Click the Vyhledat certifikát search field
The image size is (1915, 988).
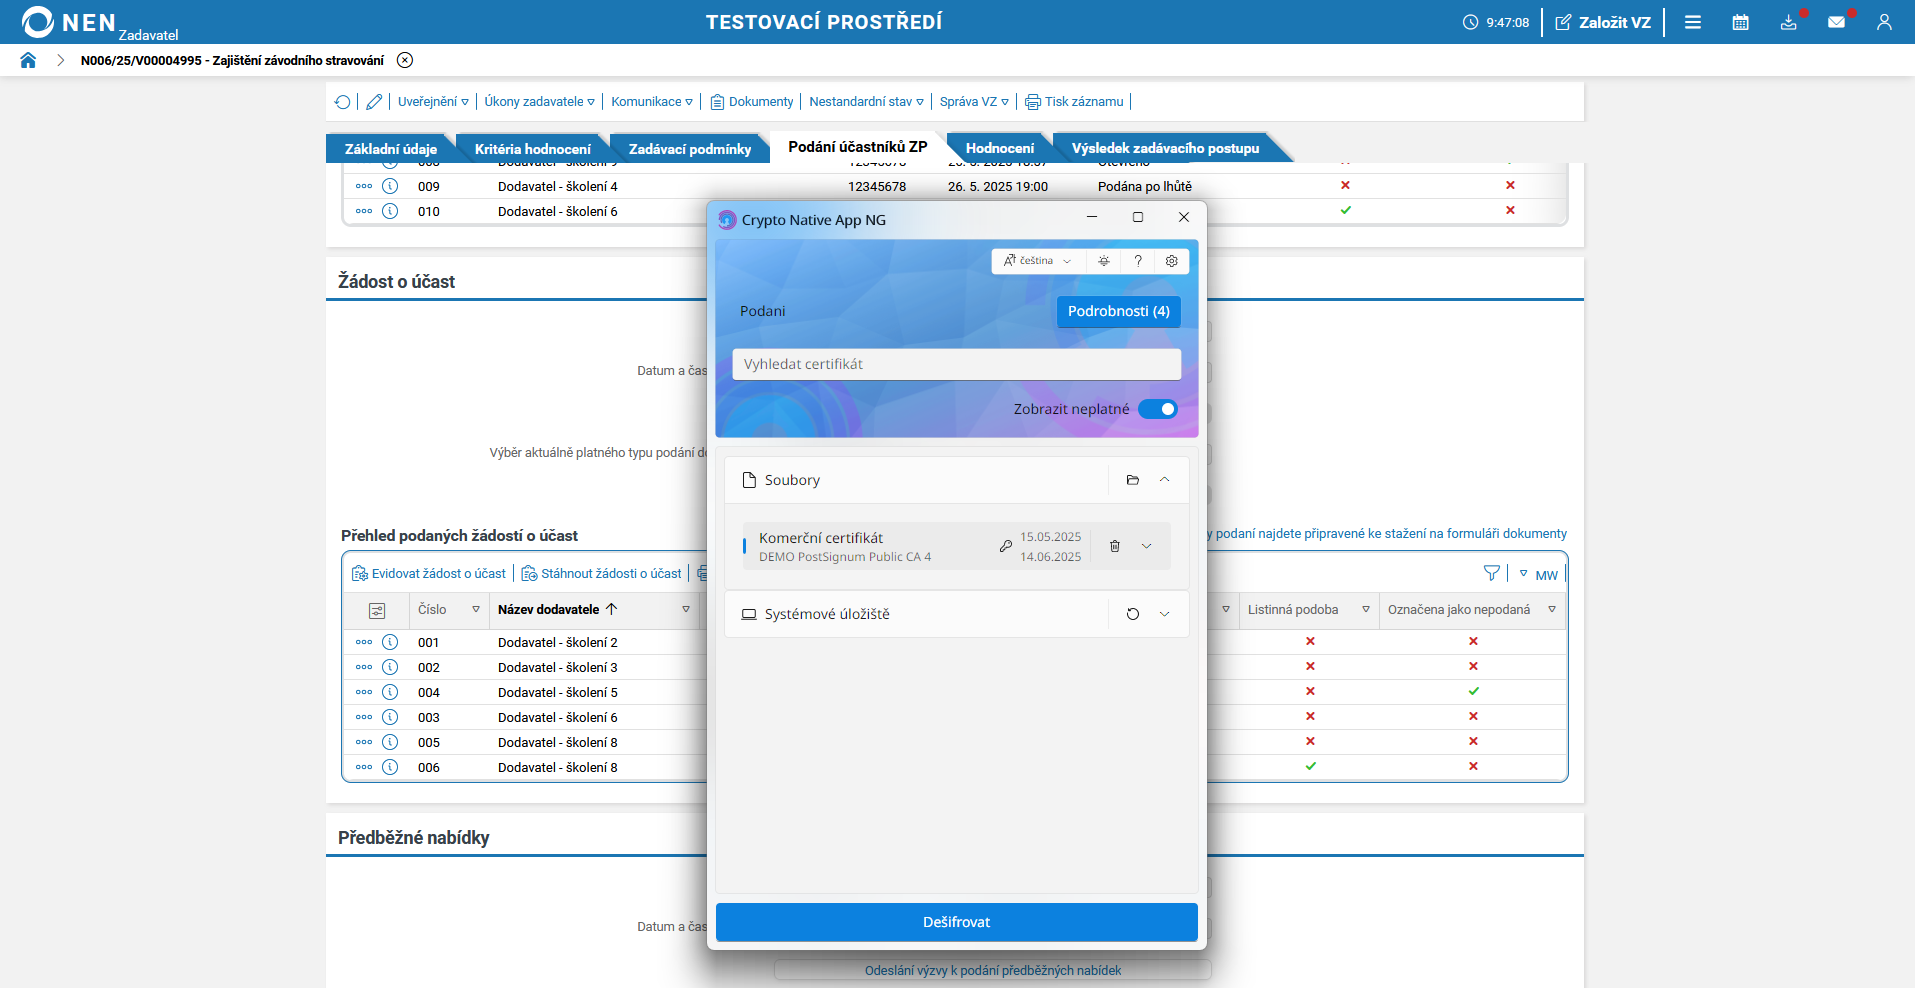click(956, 364)
